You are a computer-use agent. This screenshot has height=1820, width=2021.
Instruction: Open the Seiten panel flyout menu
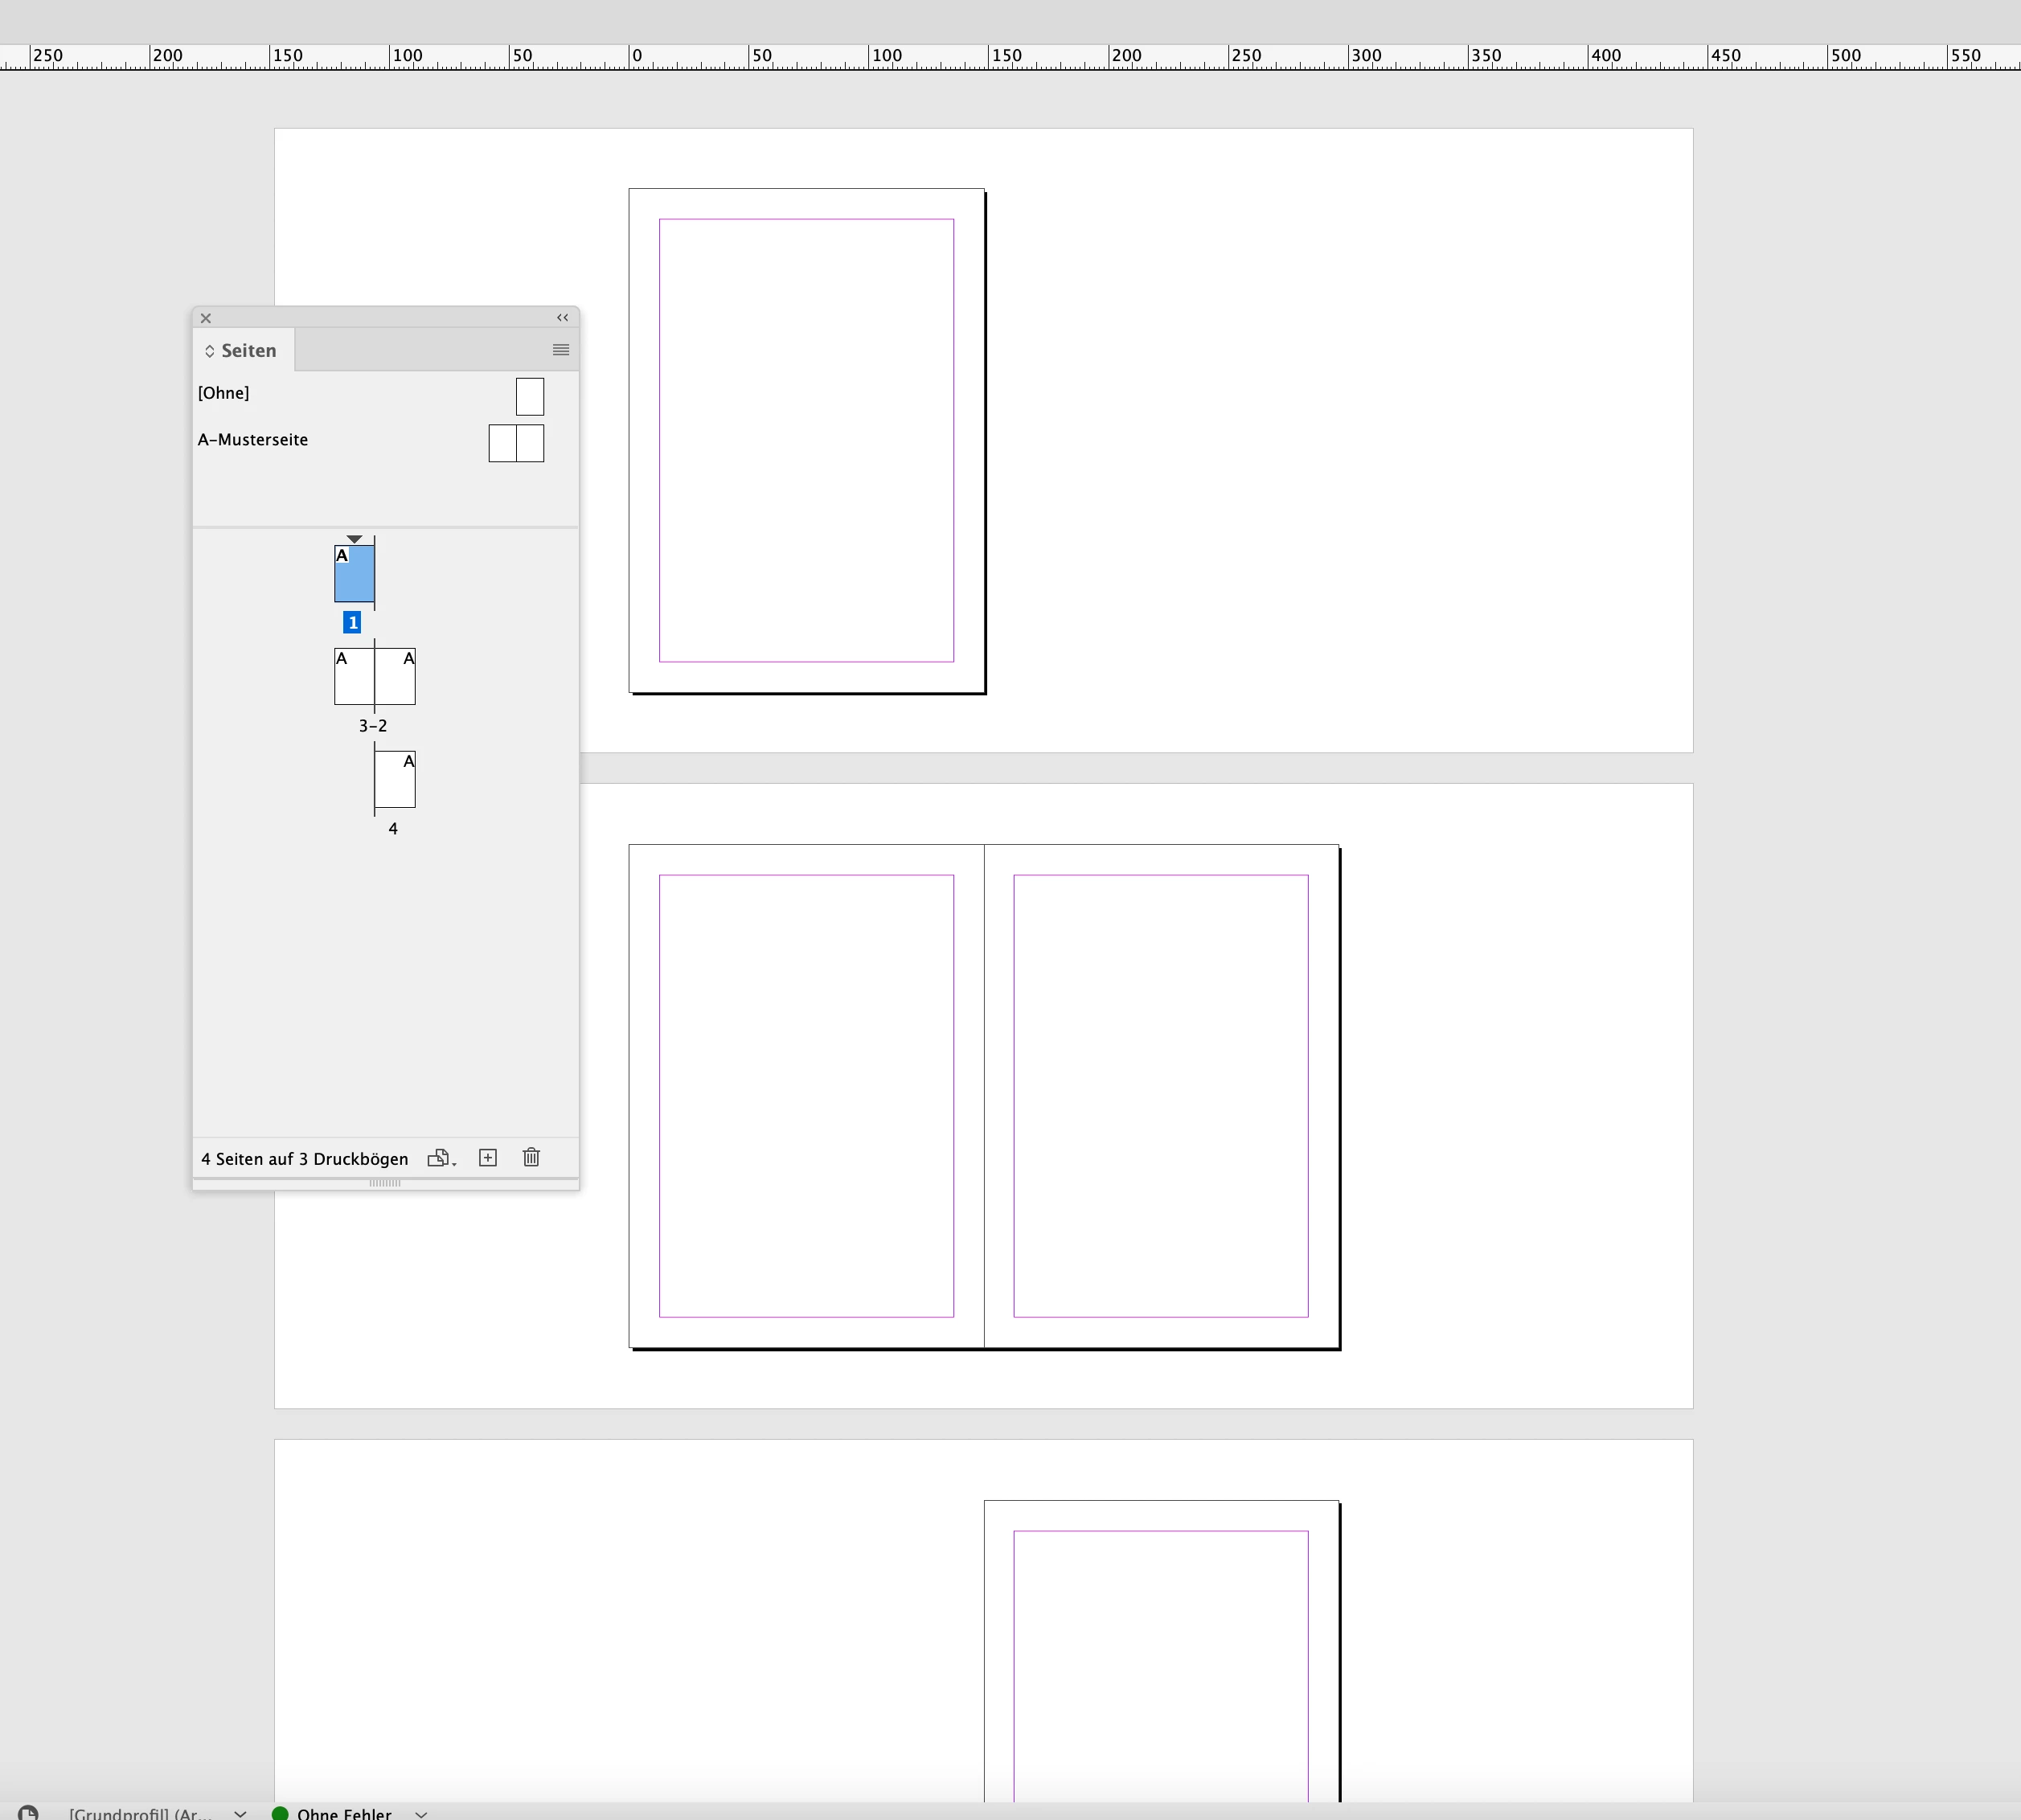[561, 350]
